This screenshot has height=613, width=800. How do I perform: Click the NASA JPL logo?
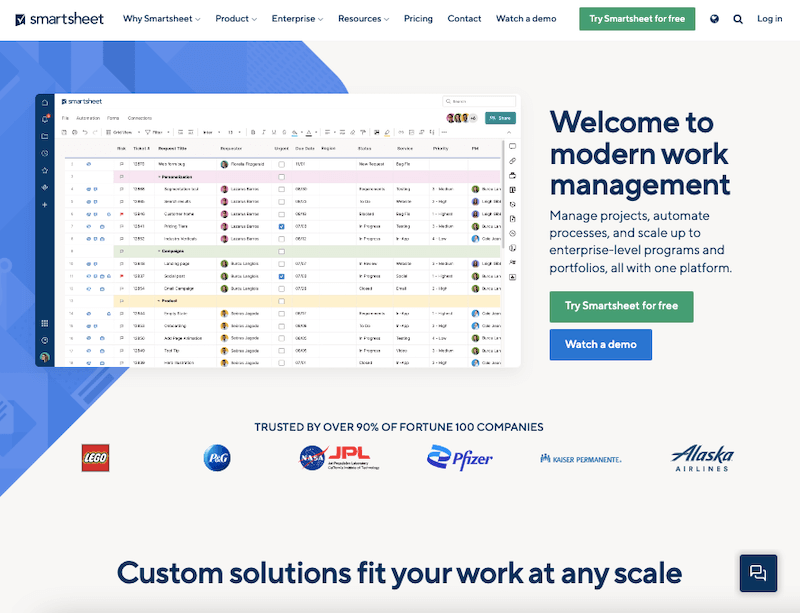(339, 458)
